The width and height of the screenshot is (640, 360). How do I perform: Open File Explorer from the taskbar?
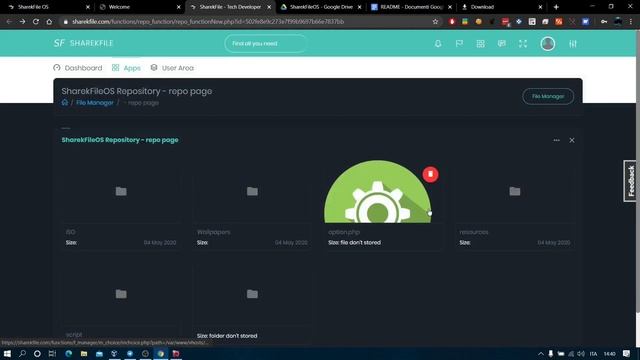(84, 353)
